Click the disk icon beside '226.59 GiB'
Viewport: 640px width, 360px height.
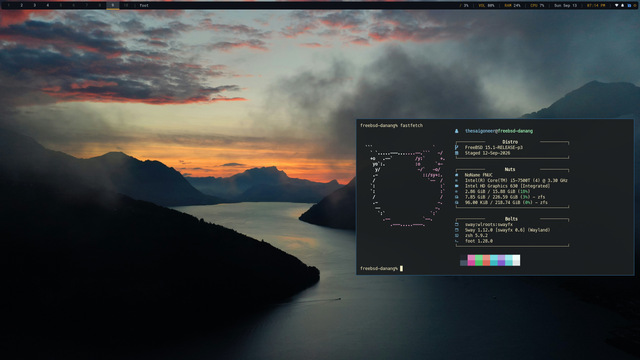[456, 197]
